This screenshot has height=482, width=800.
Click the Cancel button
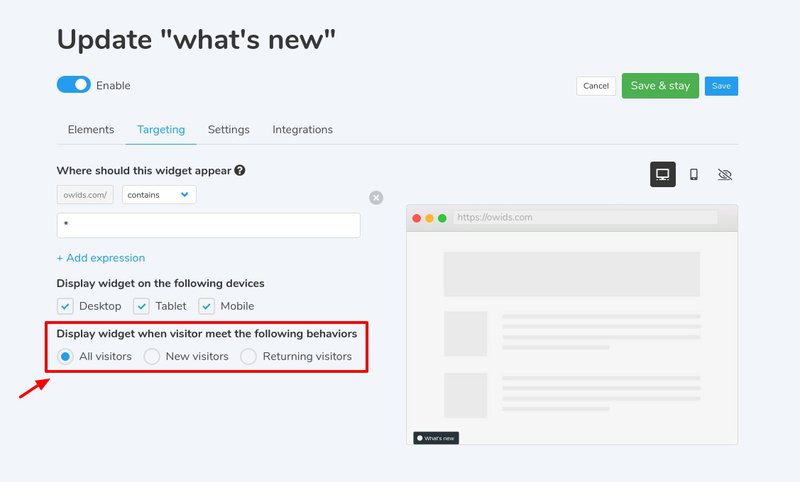pyautogui.click(x=596, y=86)
